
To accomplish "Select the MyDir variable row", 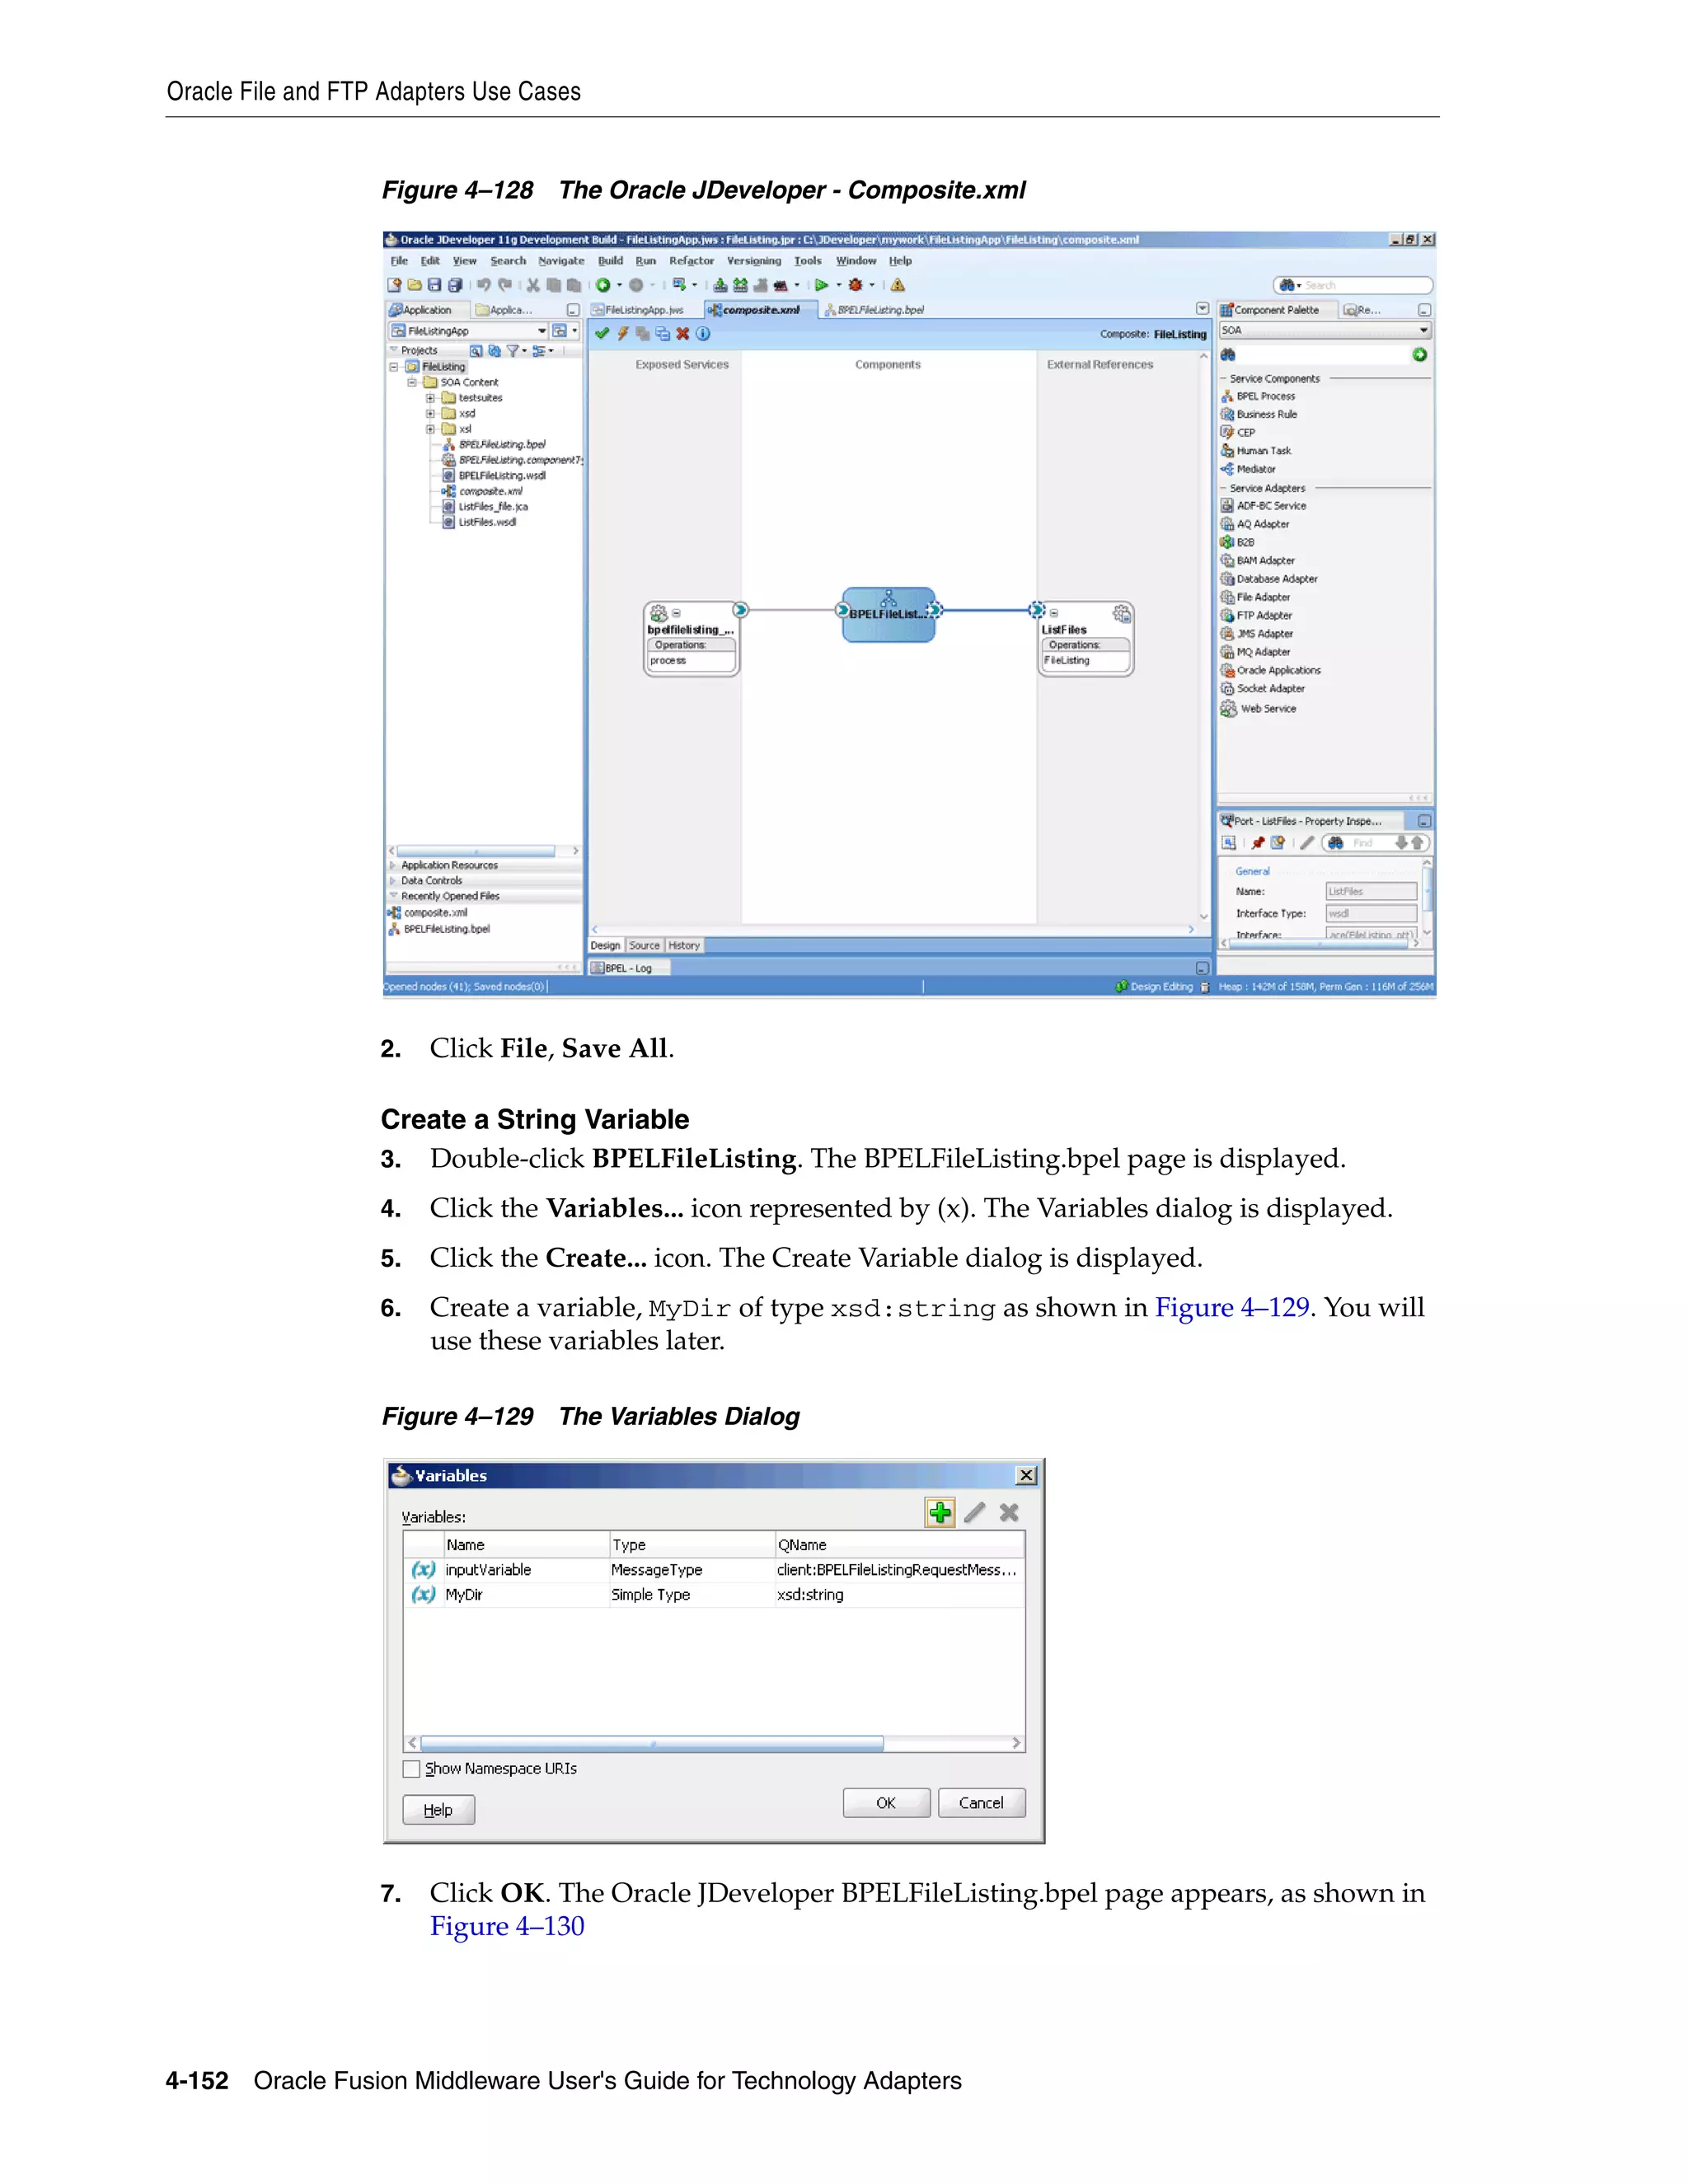I will point(714,1595).
